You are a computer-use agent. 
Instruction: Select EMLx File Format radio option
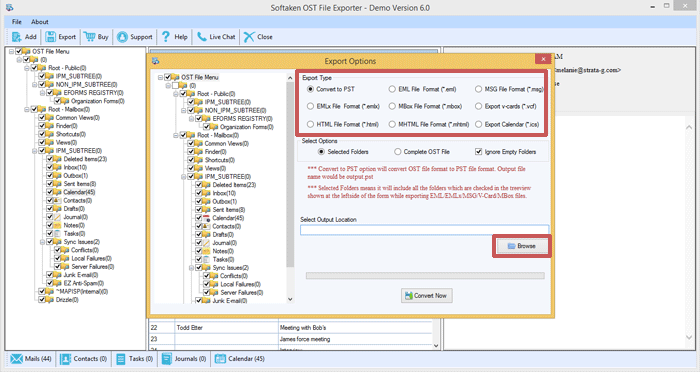310,106
